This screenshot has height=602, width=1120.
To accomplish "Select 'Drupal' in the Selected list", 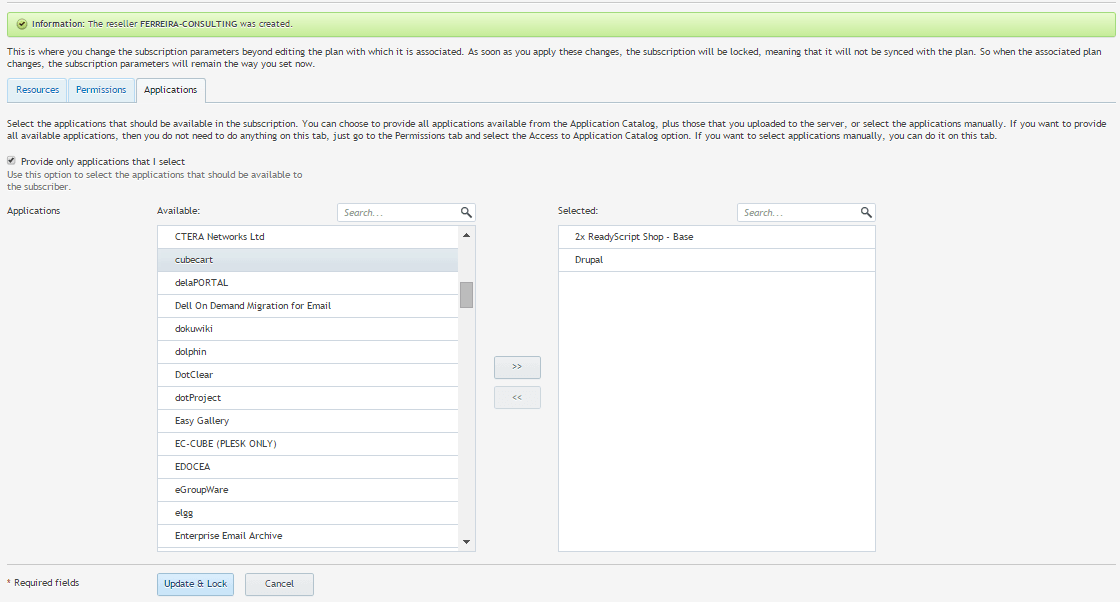I will [716, 260].
